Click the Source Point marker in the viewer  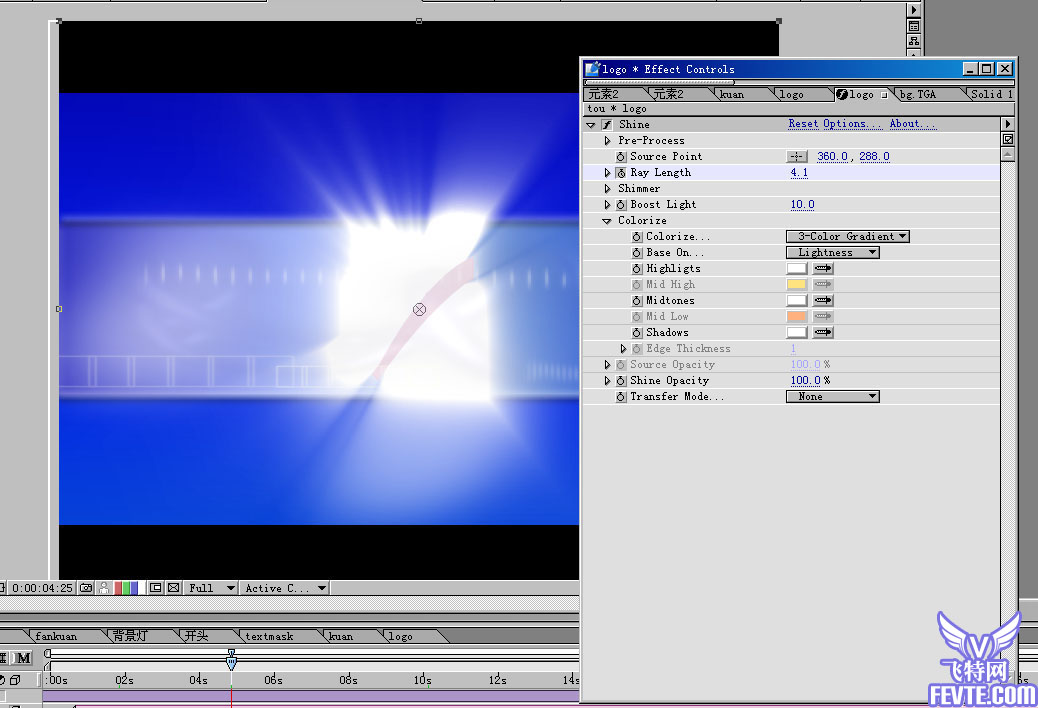tap(419, 309)
